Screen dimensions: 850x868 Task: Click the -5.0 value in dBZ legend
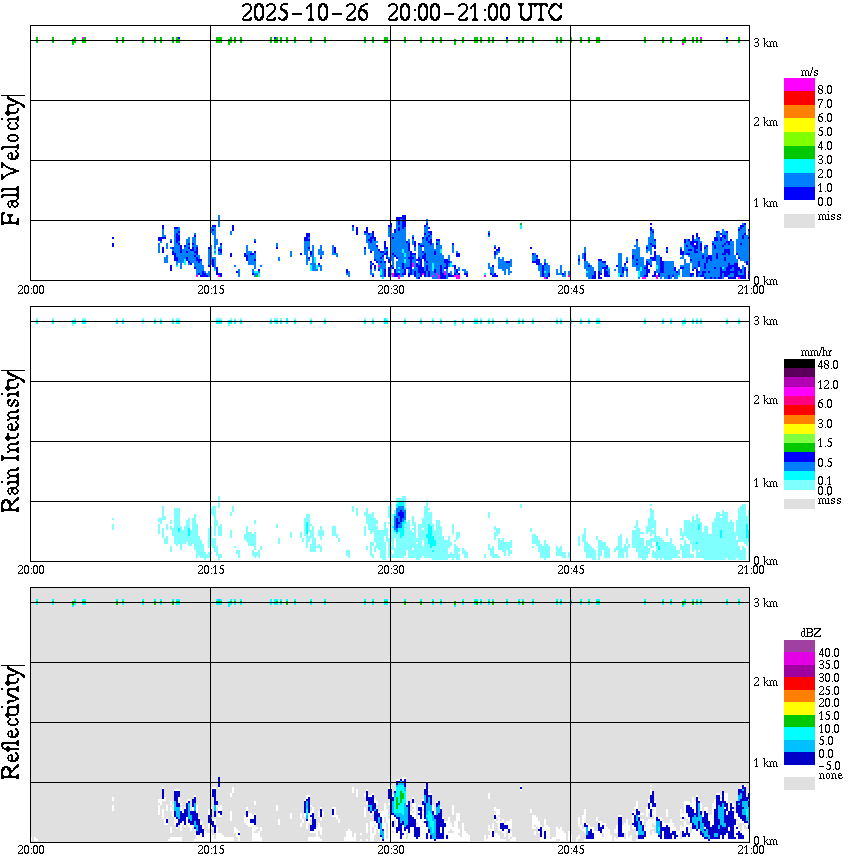tap(829, 766)
